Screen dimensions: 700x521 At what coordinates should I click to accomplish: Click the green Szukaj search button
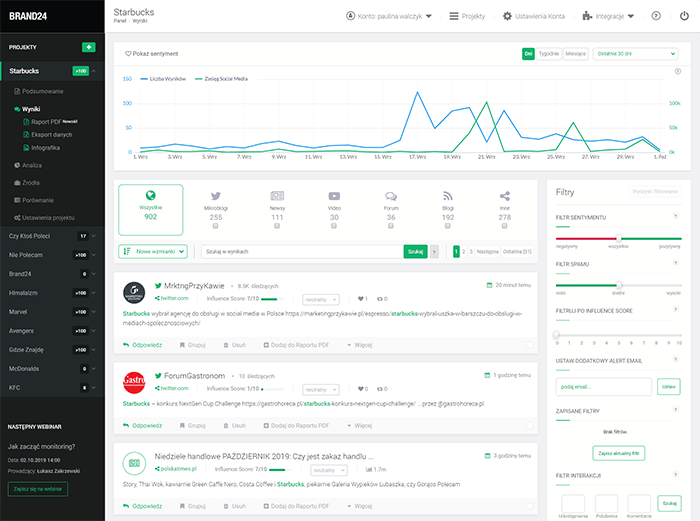click(x=415, y=252)
